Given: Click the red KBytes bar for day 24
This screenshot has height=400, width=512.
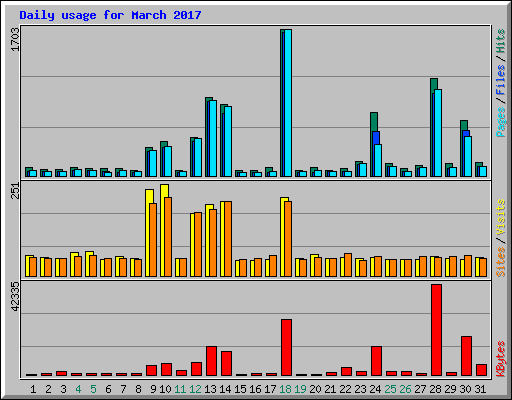Looking at the screenshot, I should (x=376, y=361).
